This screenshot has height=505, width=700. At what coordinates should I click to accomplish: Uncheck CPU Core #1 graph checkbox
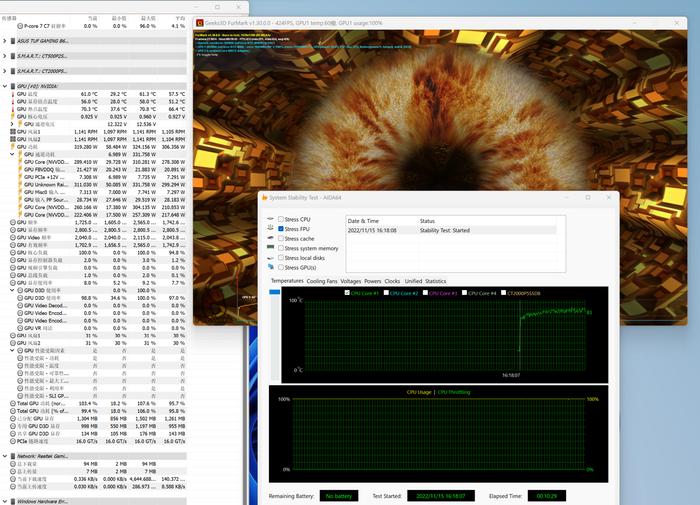click(347, 293)
